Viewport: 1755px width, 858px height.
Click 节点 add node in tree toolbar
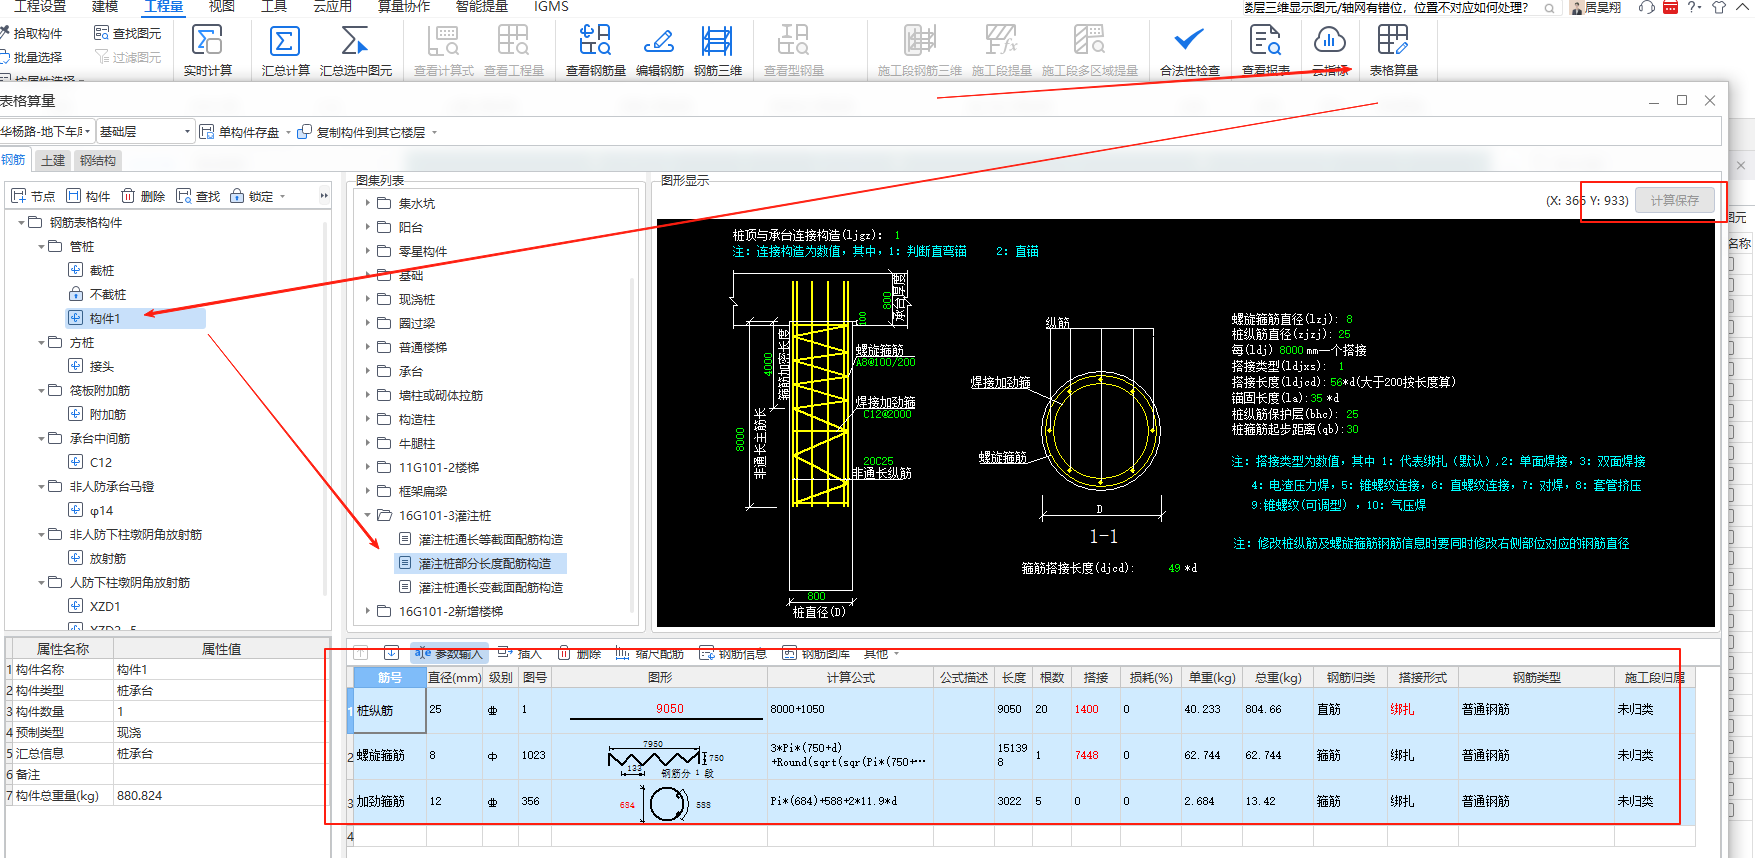pyautogui.click(x=33, y=196)
